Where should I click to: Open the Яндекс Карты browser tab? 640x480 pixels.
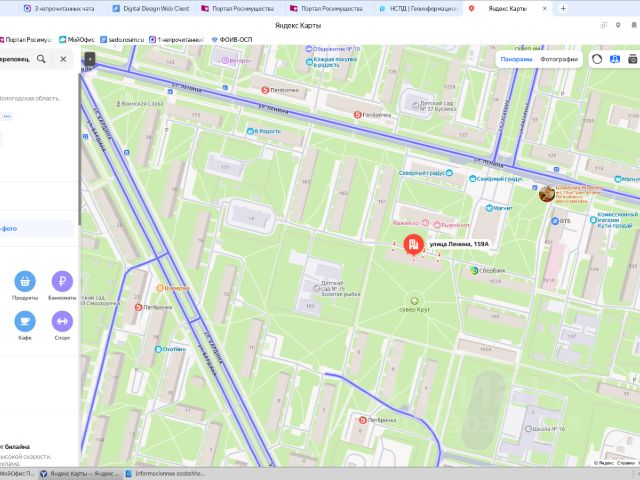507,8
